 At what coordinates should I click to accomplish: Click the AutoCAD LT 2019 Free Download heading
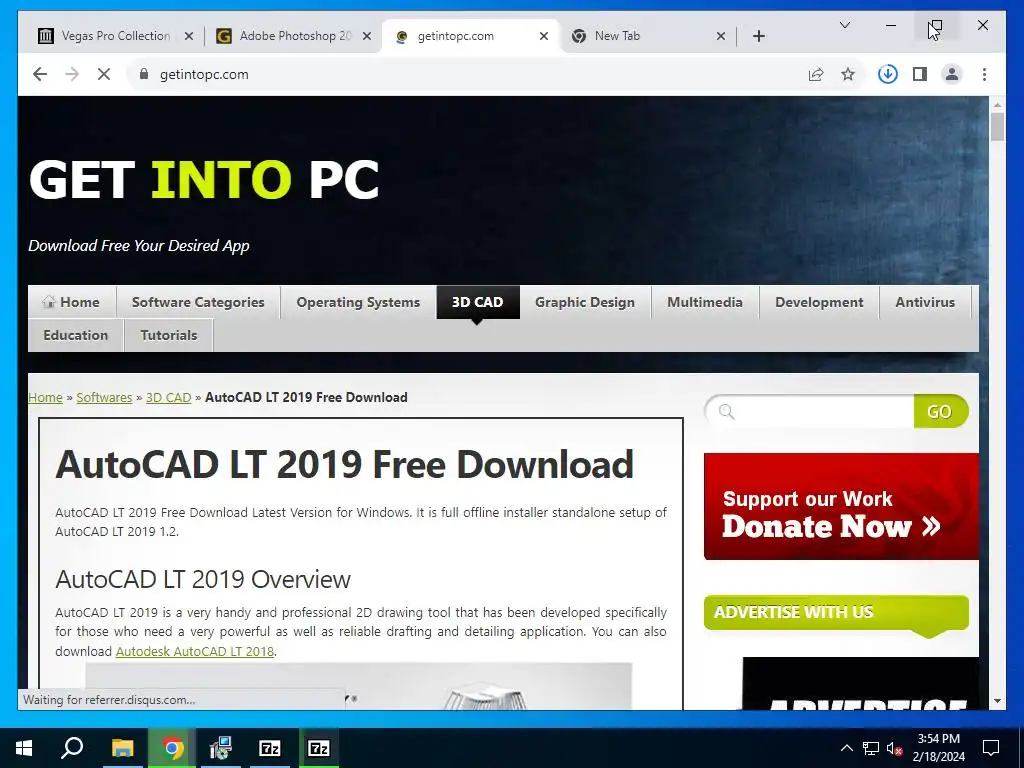(344, 464)
